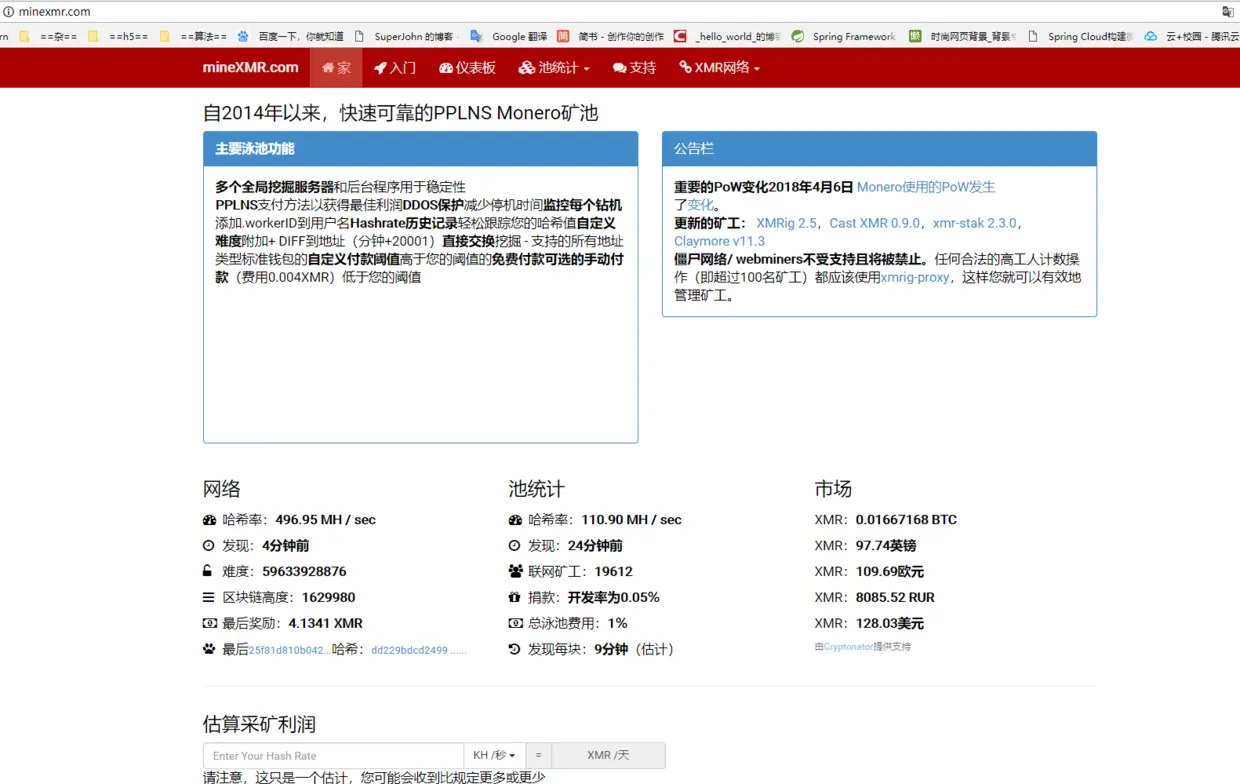Click the 估算采矿利润 heading
The image size is (1240, 784).
click(x=259, y=724)
